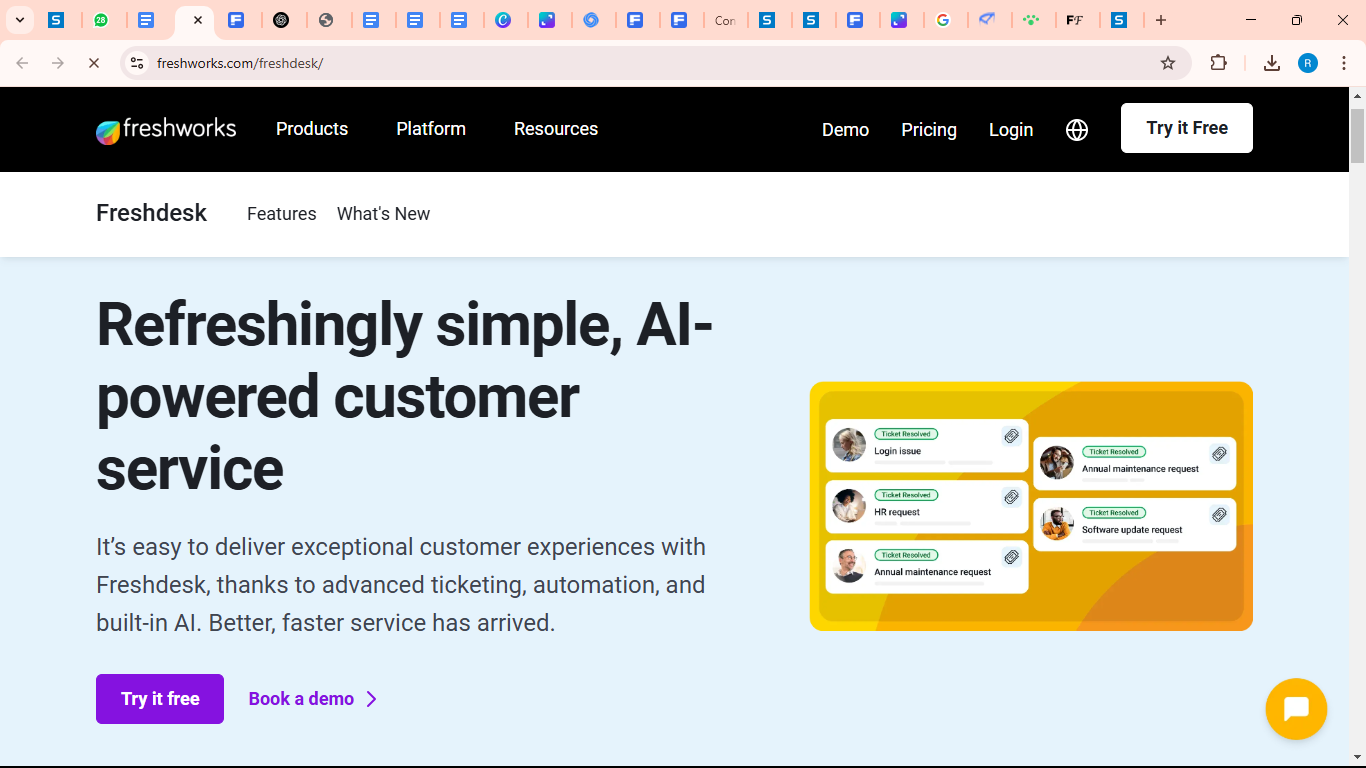Switch to the ChatGPT browser tab
The image size is (1366, 768).
pyautogui.click(x=281, y=20)
